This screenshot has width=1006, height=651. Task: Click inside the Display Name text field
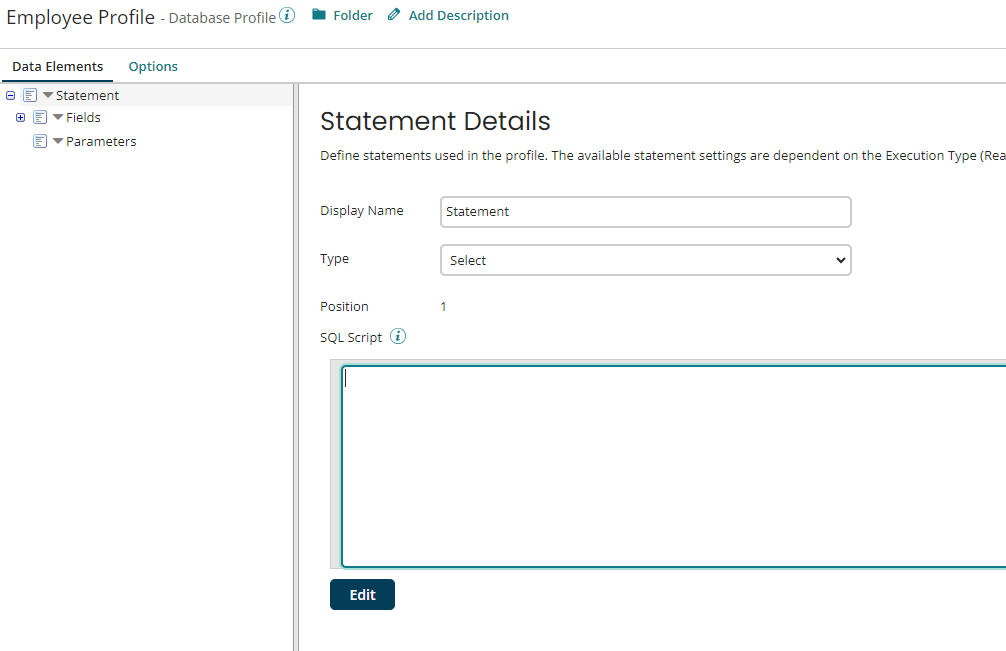tap(645, 212)
